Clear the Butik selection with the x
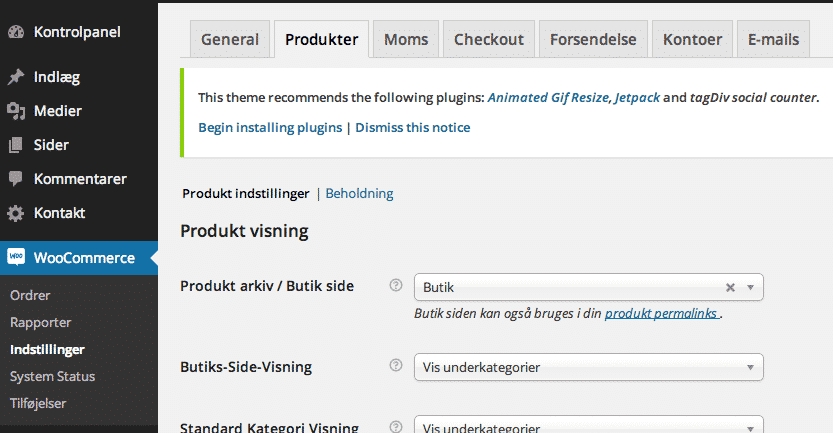The image size is (833, 433). point(730,287)
